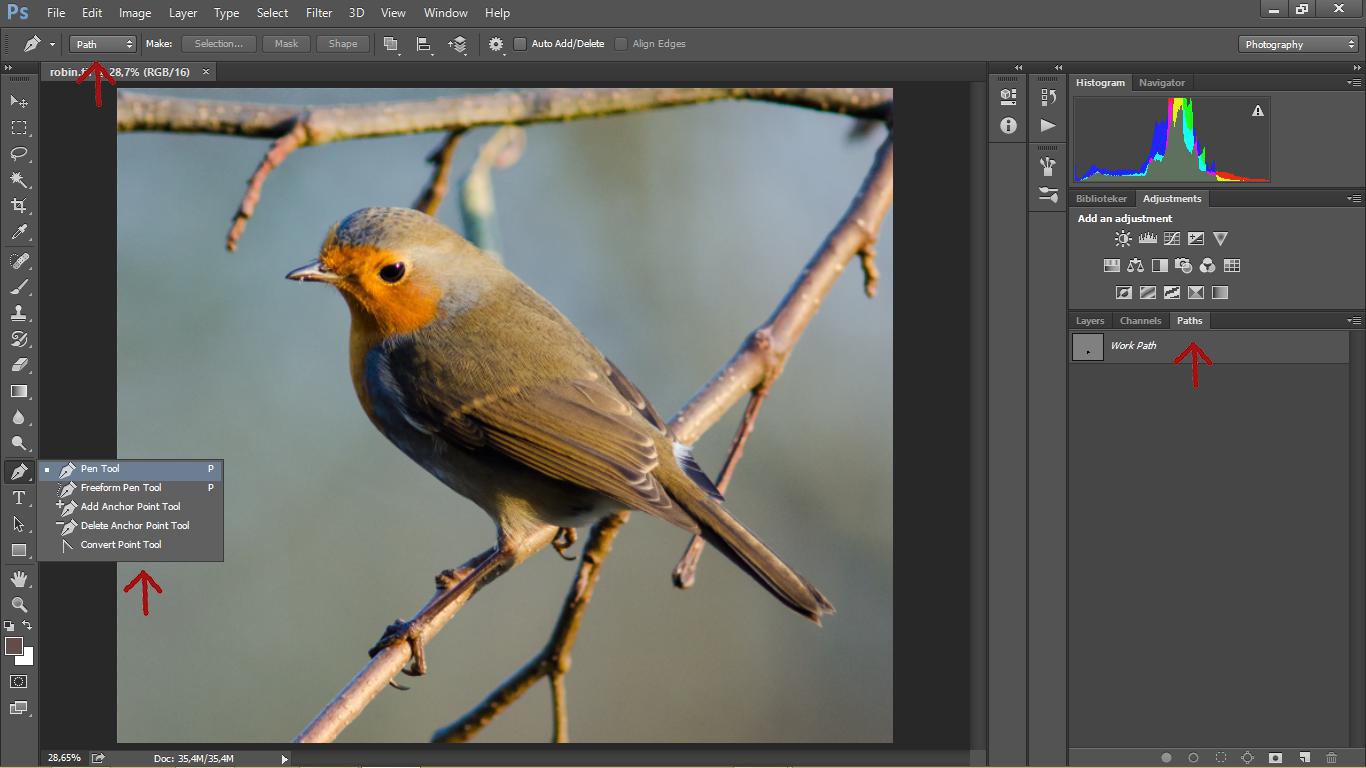Switch to the Layers tab
1366x768 pixels.
1089,321
